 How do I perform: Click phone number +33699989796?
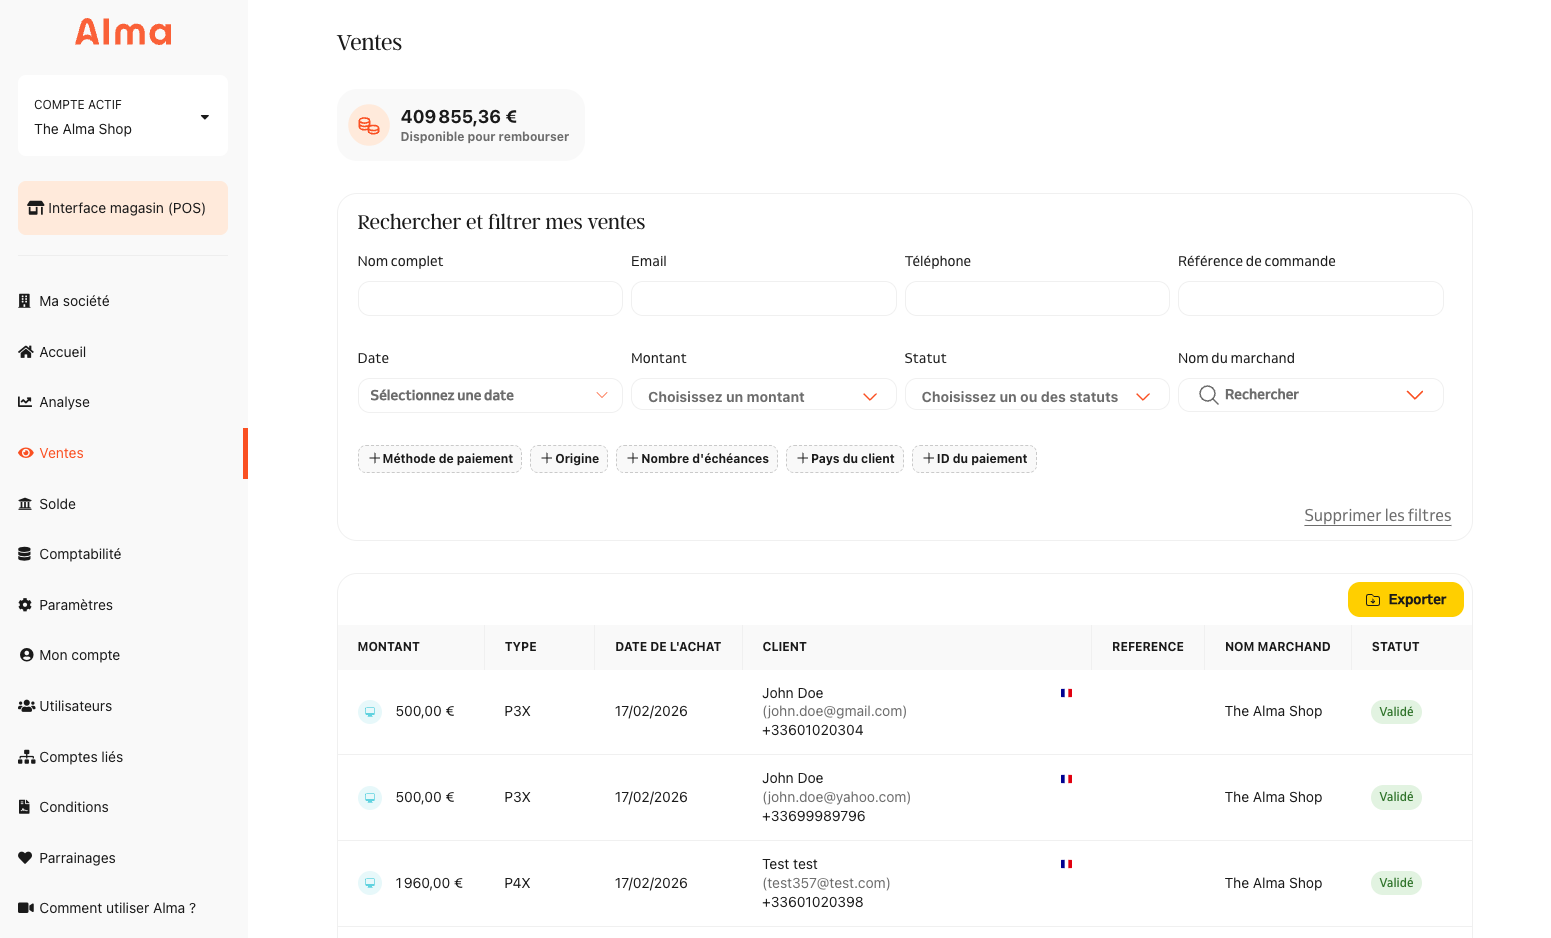[813, 816]
